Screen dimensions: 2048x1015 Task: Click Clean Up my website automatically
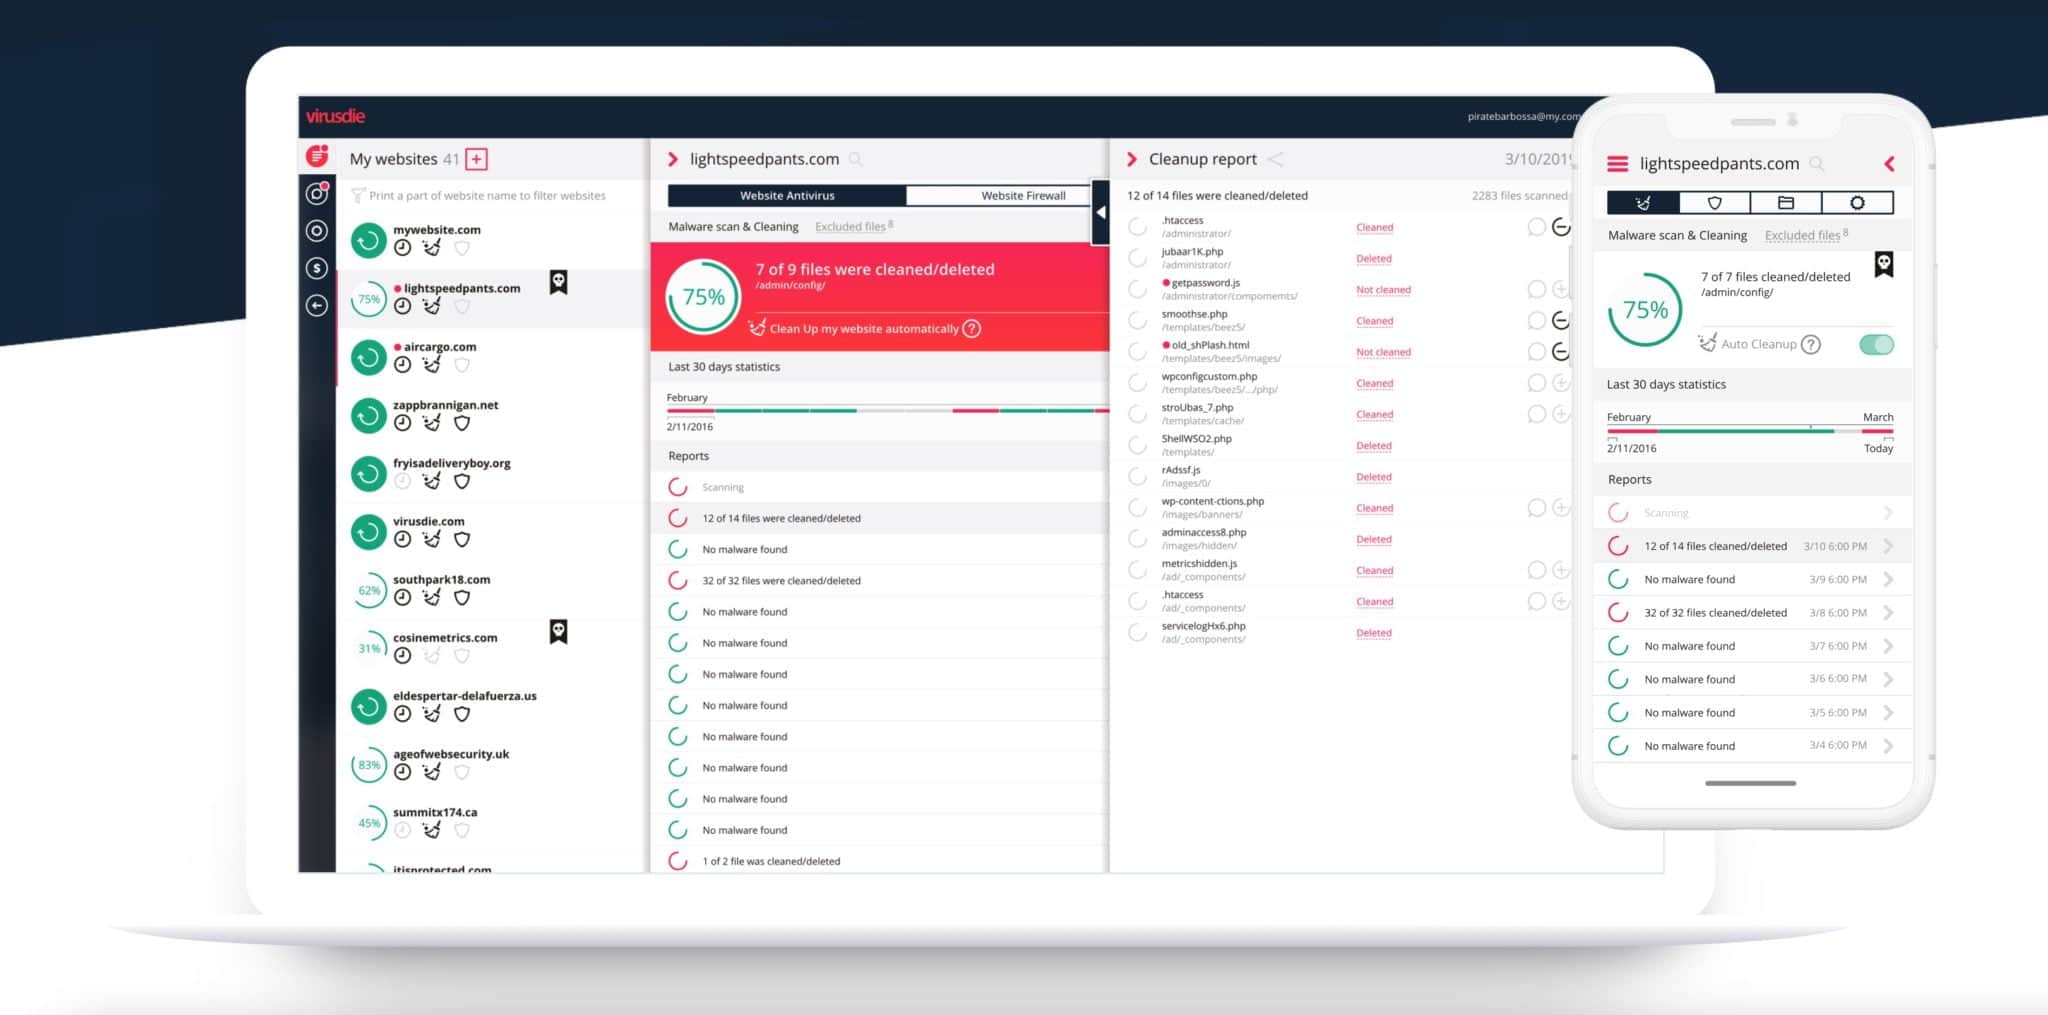click(864, 329)
